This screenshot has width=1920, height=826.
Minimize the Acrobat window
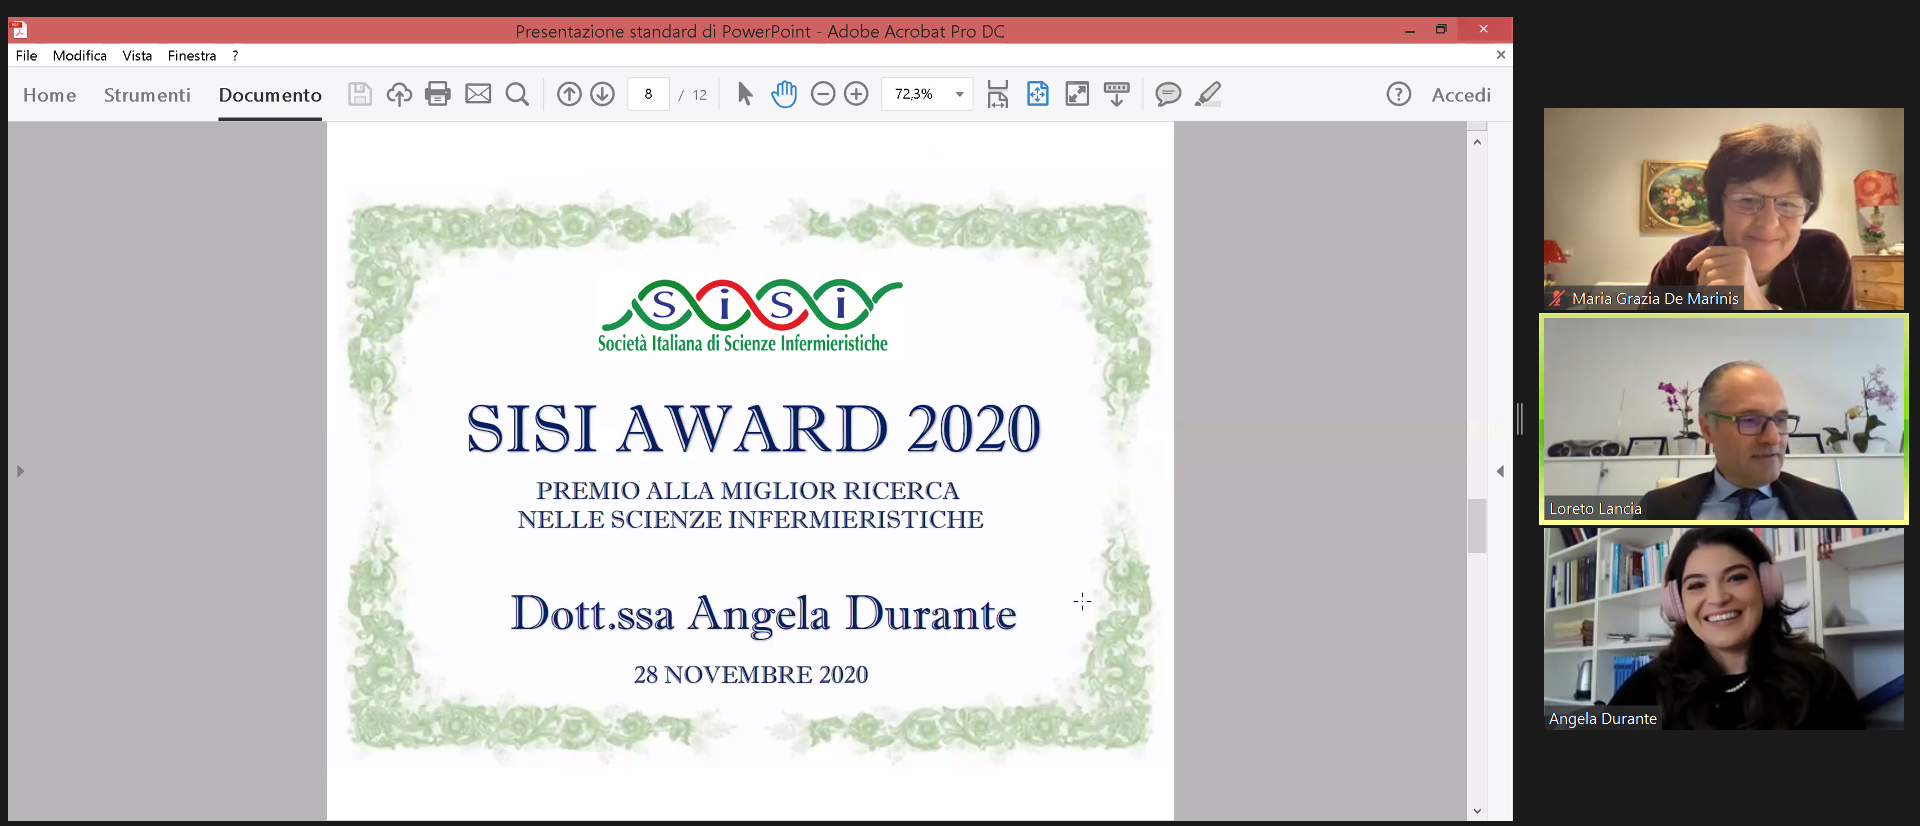pyautogui.click(x=1410, y=30)
